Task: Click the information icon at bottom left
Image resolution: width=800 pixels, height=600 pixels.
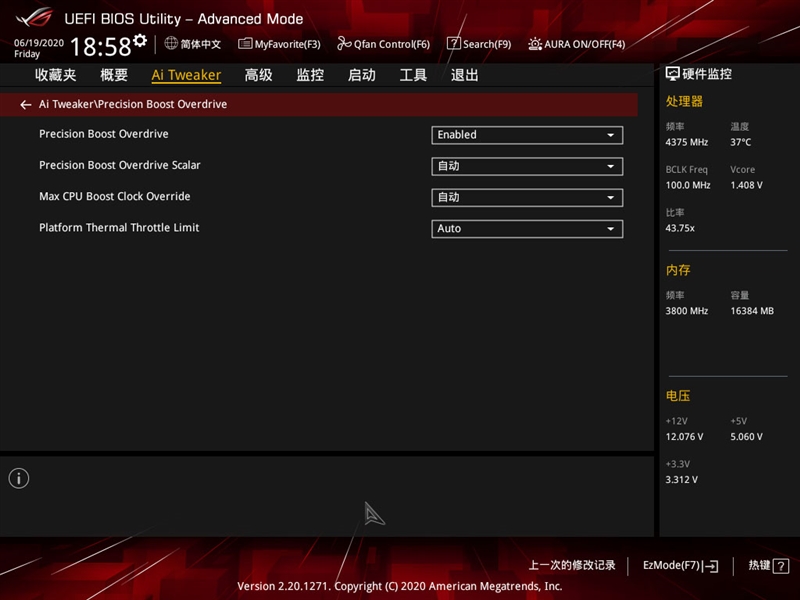Action: pos(18,478)
